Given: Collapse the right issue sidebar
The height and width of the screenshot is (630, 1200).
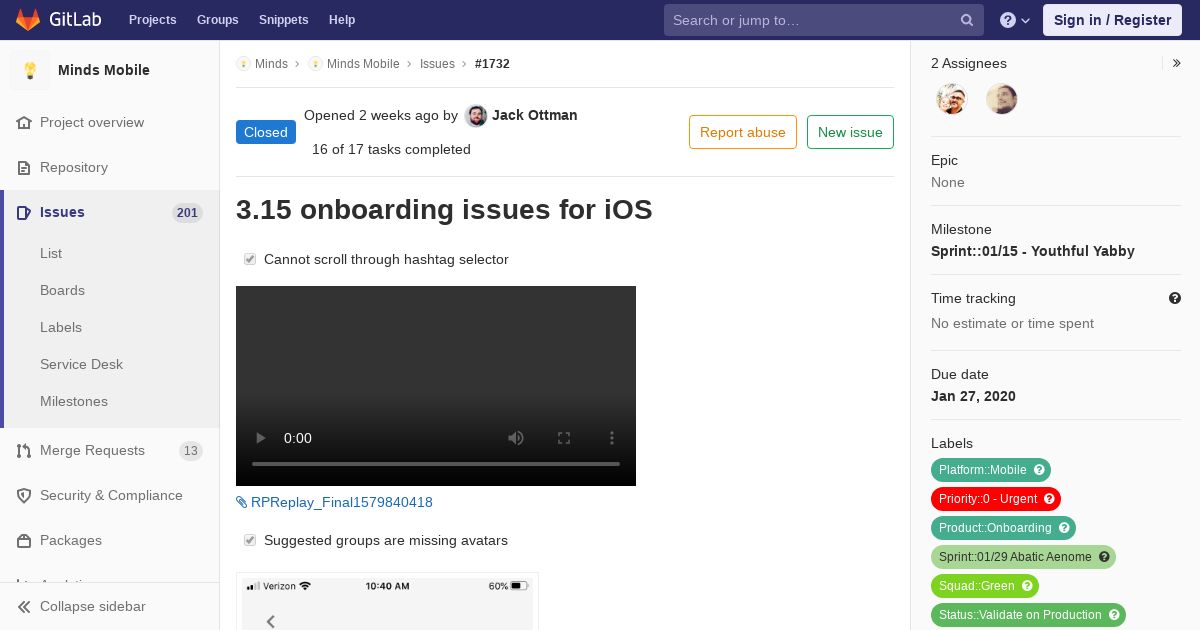Looking at the screenshot, I should pyautogui.click(x=1177, y=63).
